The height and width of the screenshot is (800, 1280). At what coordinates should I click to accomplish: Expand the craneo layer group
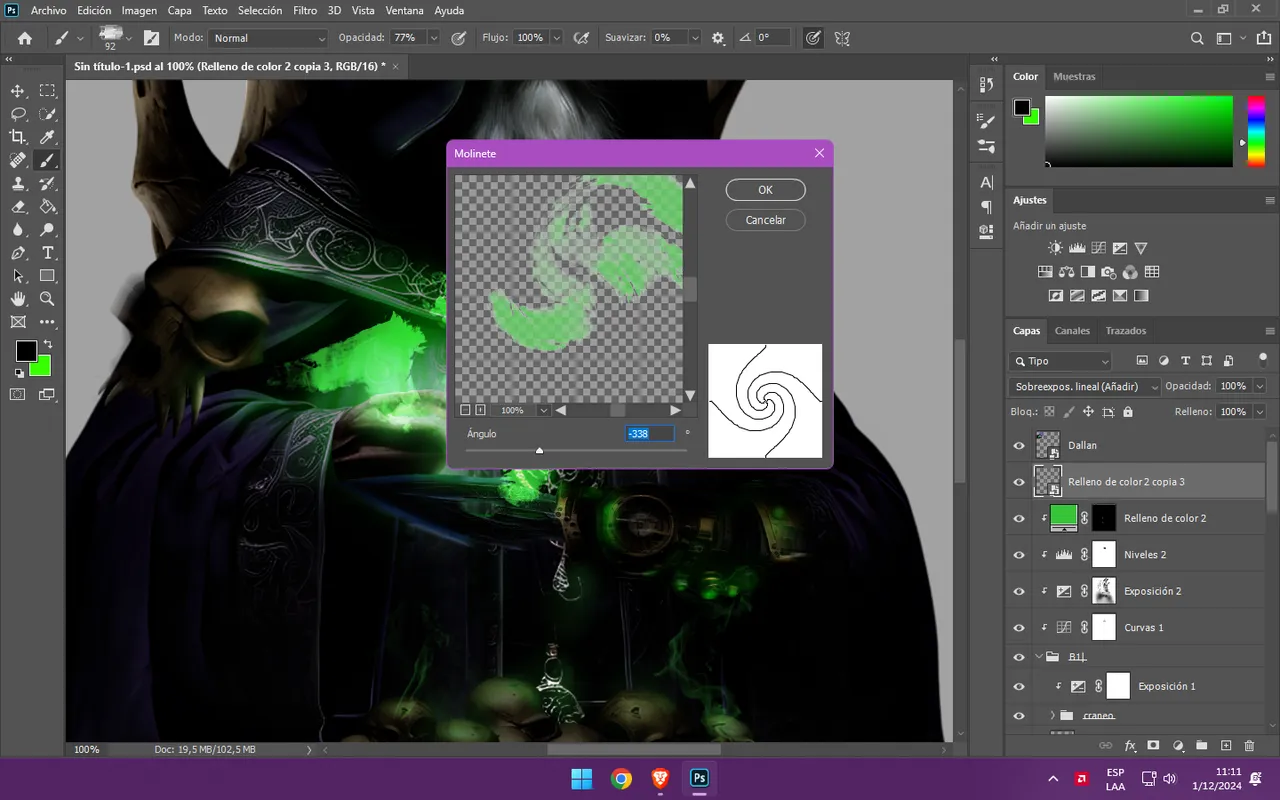(x=1052, y=715)
